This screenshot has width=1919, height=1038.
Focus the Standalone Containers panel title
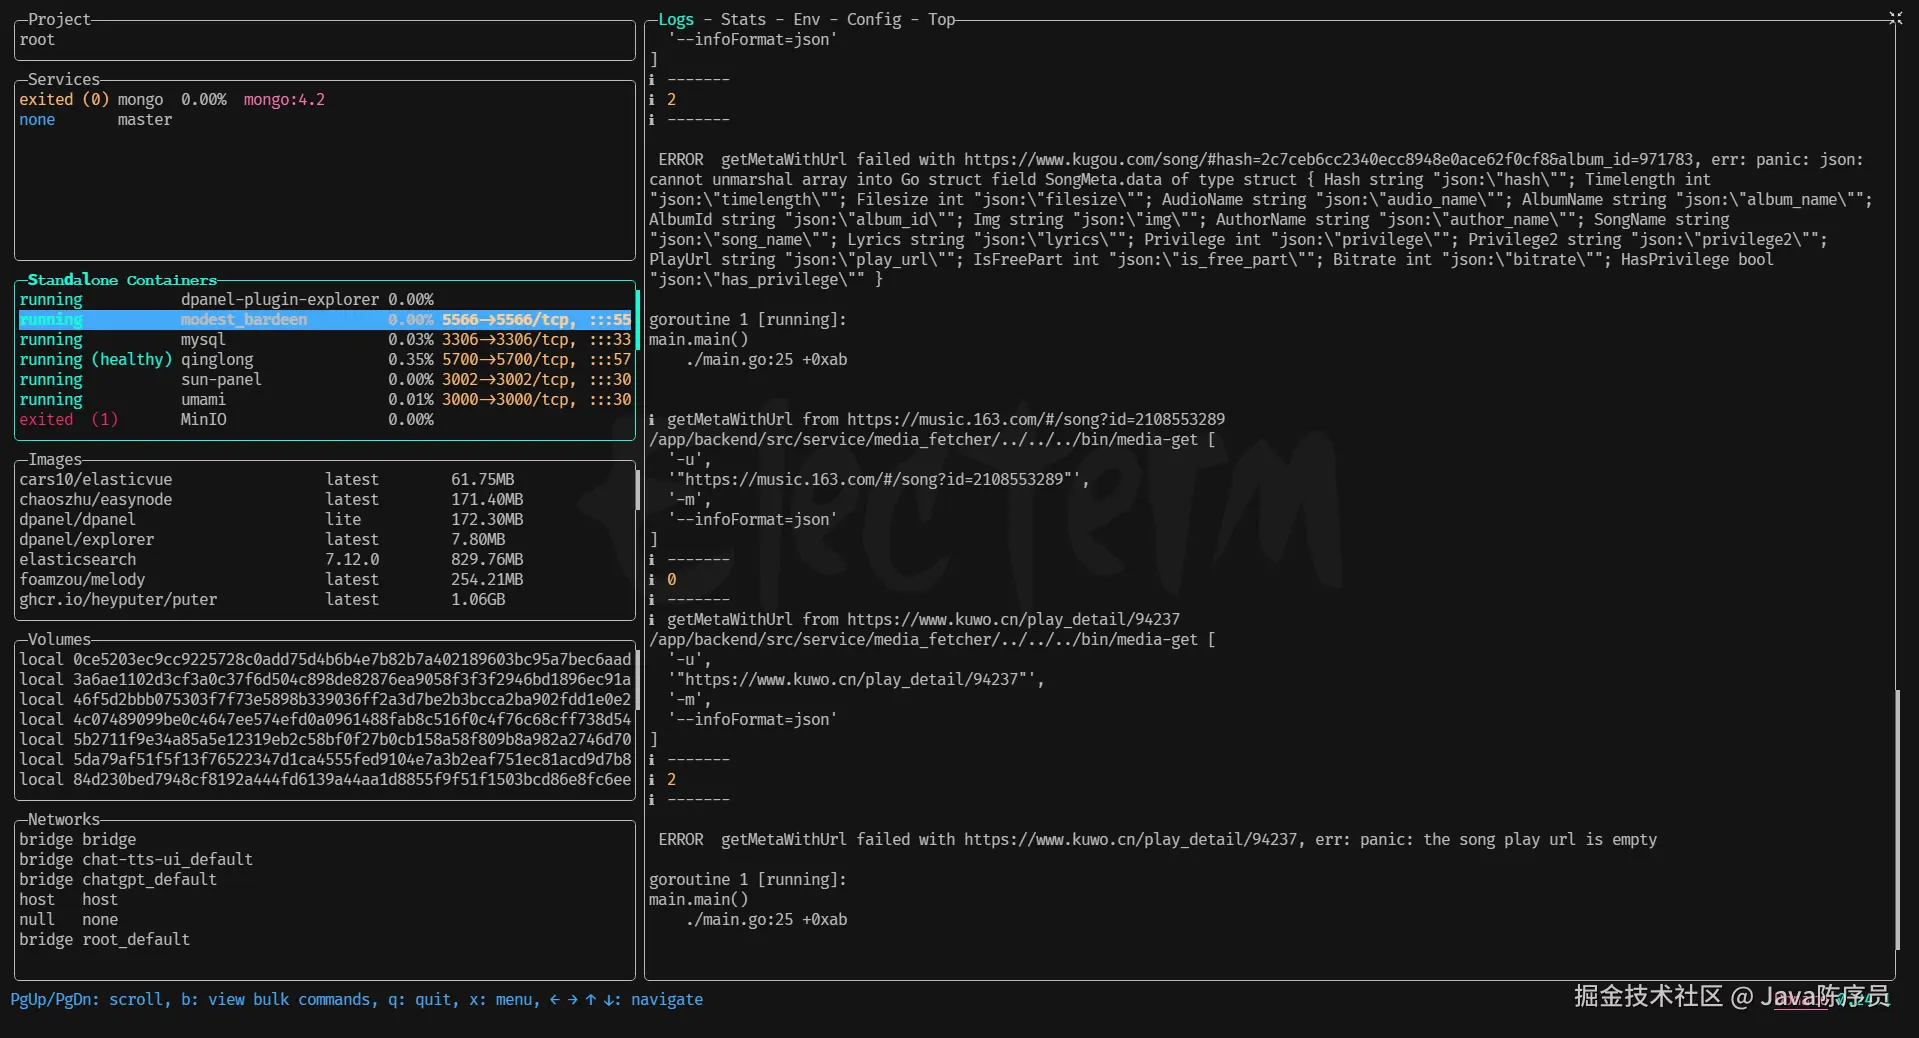pos(122,280)
